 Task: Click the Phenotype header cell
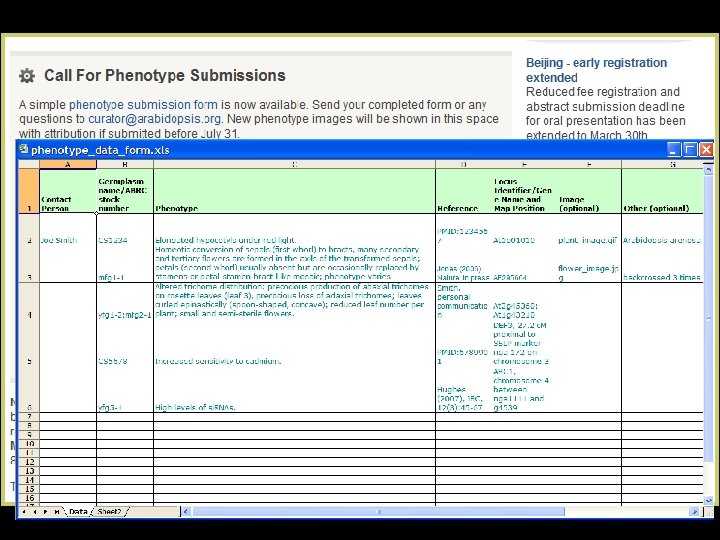click(x=294, y=191)
